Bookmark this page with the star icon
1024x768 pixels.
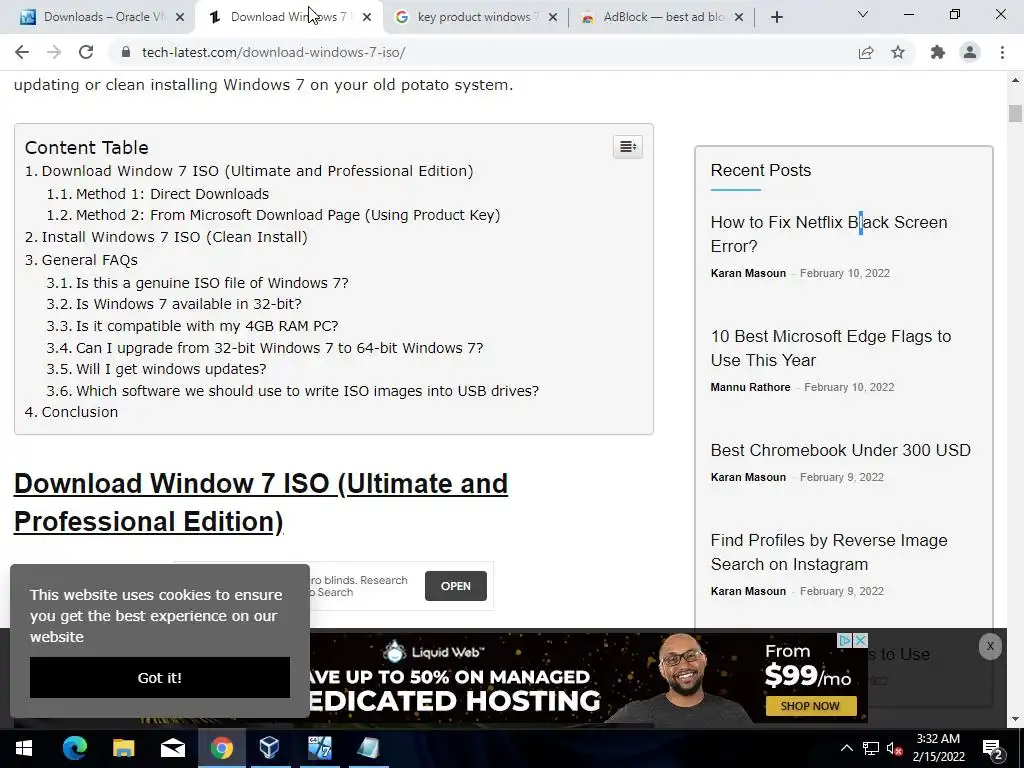pyautogui.click(x=898, y=52)
